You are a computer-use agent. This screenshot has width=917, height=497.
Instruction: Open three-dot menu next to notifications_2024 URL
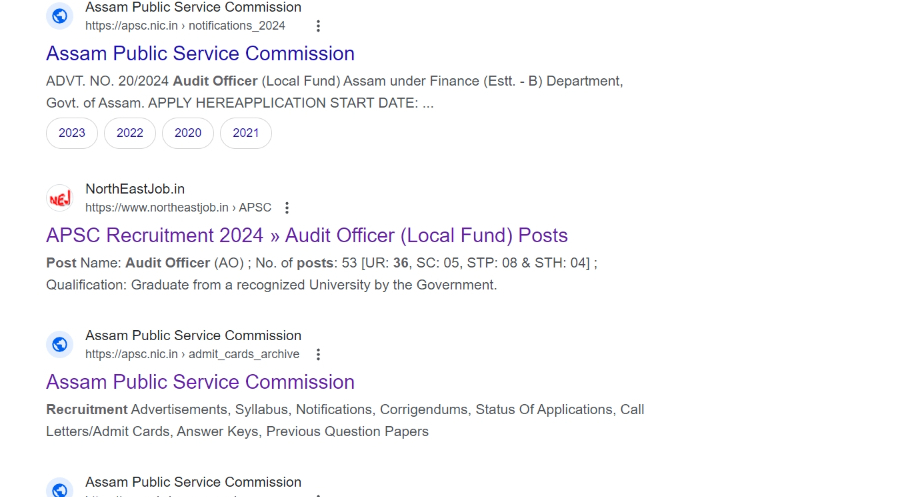pos(318,26)
